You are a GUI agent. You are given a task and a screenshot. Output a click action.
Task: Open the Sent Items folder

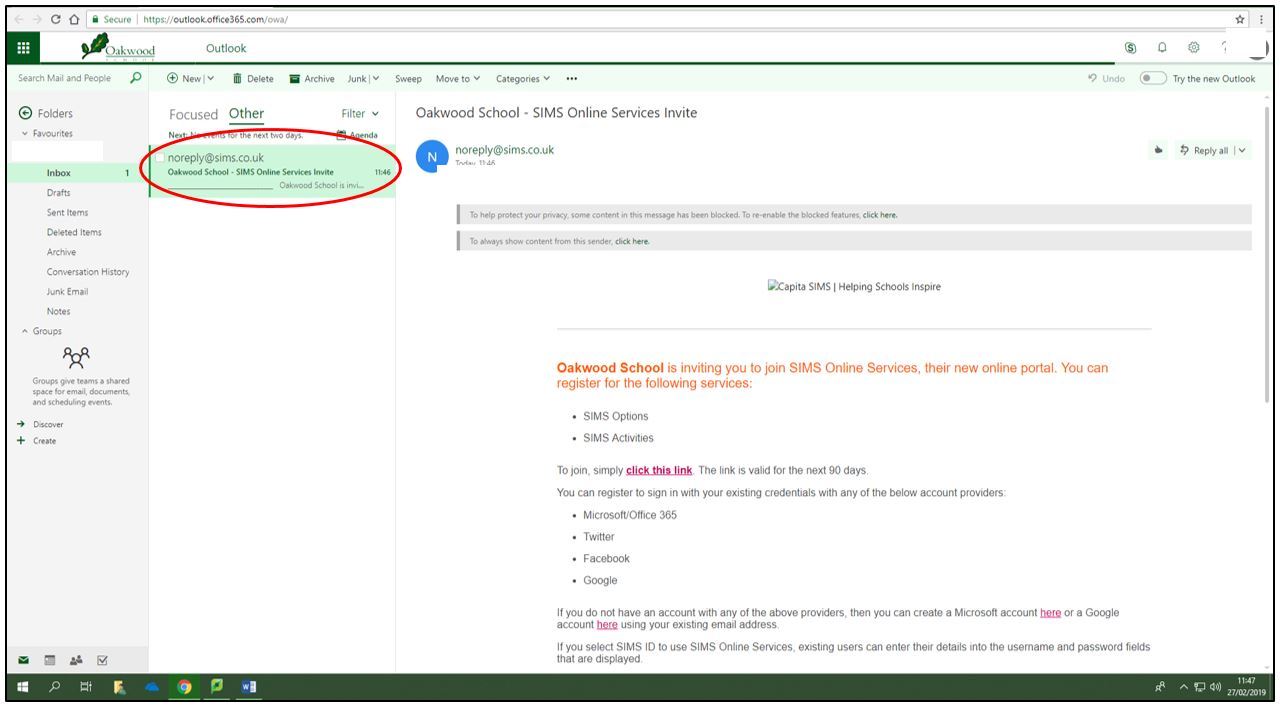pyautogui.click(x=67, y=212)
